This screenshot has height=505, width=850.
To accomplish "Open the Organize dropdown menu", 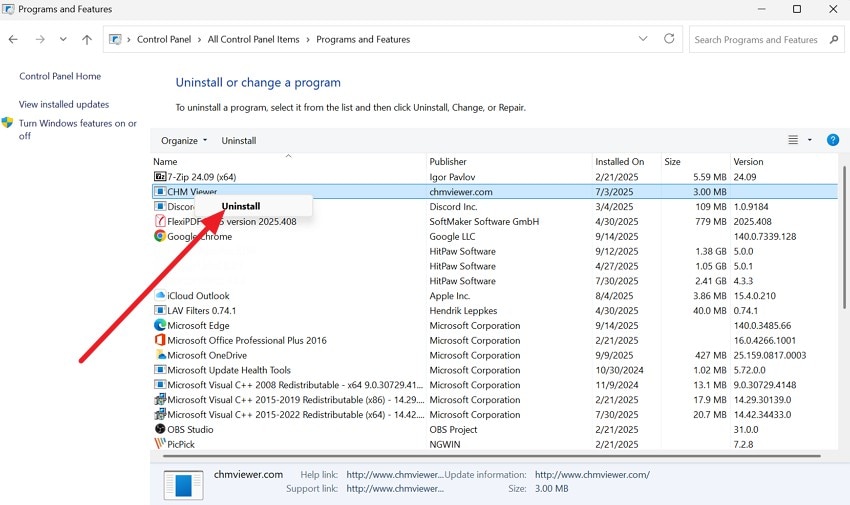I will [x=184, y=140].
